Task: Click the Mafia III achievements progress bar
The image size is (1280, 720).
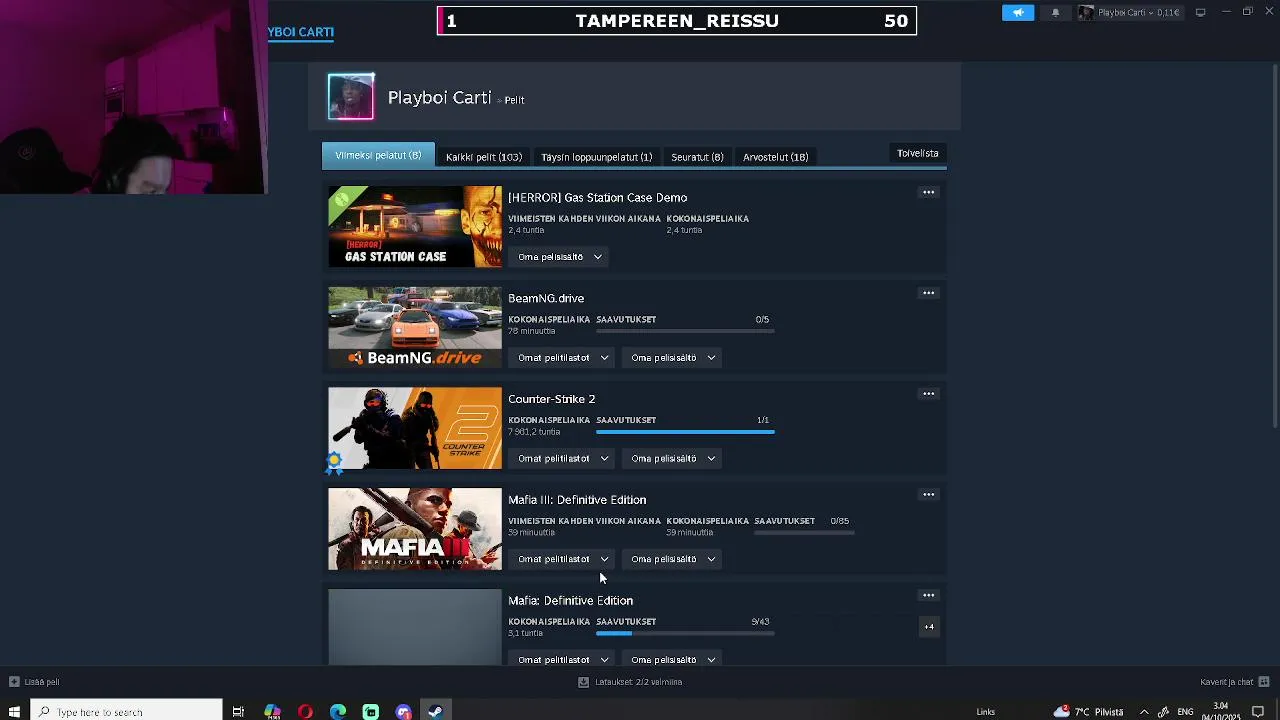Action: pos(804,533)
